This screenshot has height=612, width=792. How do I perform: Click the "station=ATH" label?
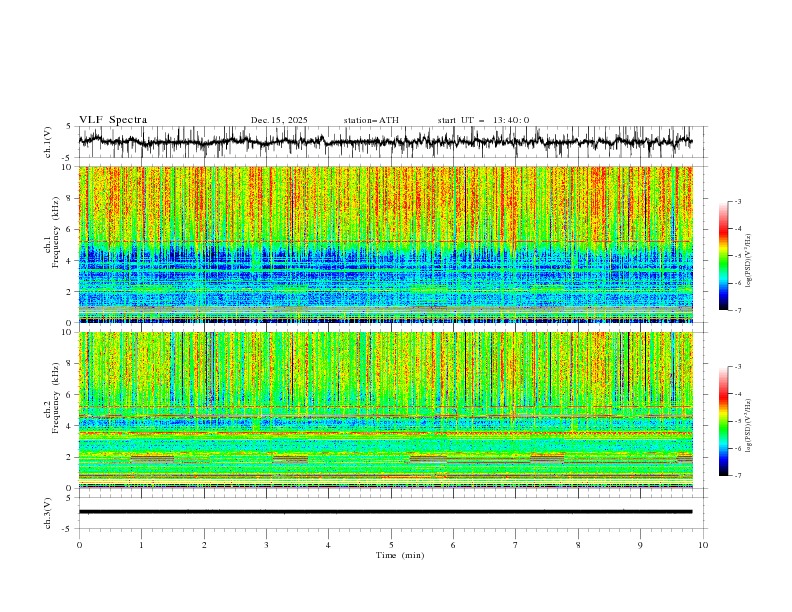tap(371, 120)
